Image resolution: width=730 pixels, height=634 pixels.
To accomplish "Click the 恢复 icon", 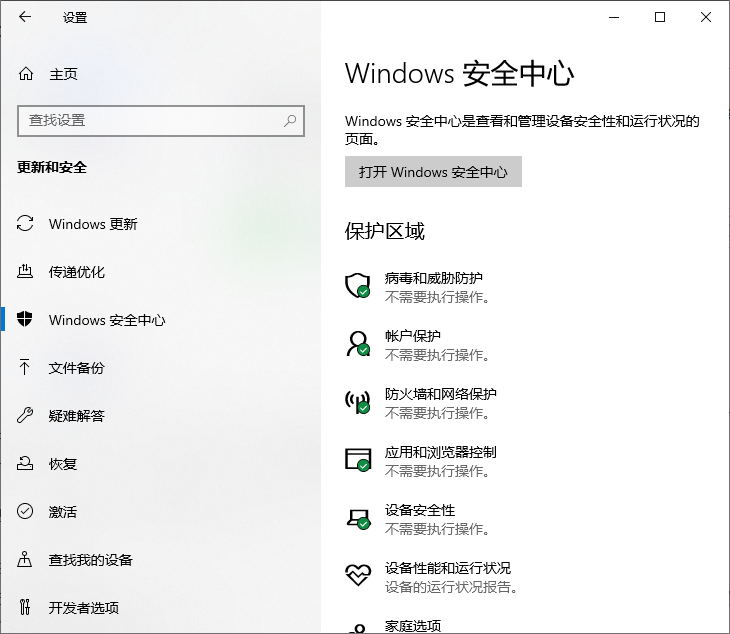I will click(25, 463).
